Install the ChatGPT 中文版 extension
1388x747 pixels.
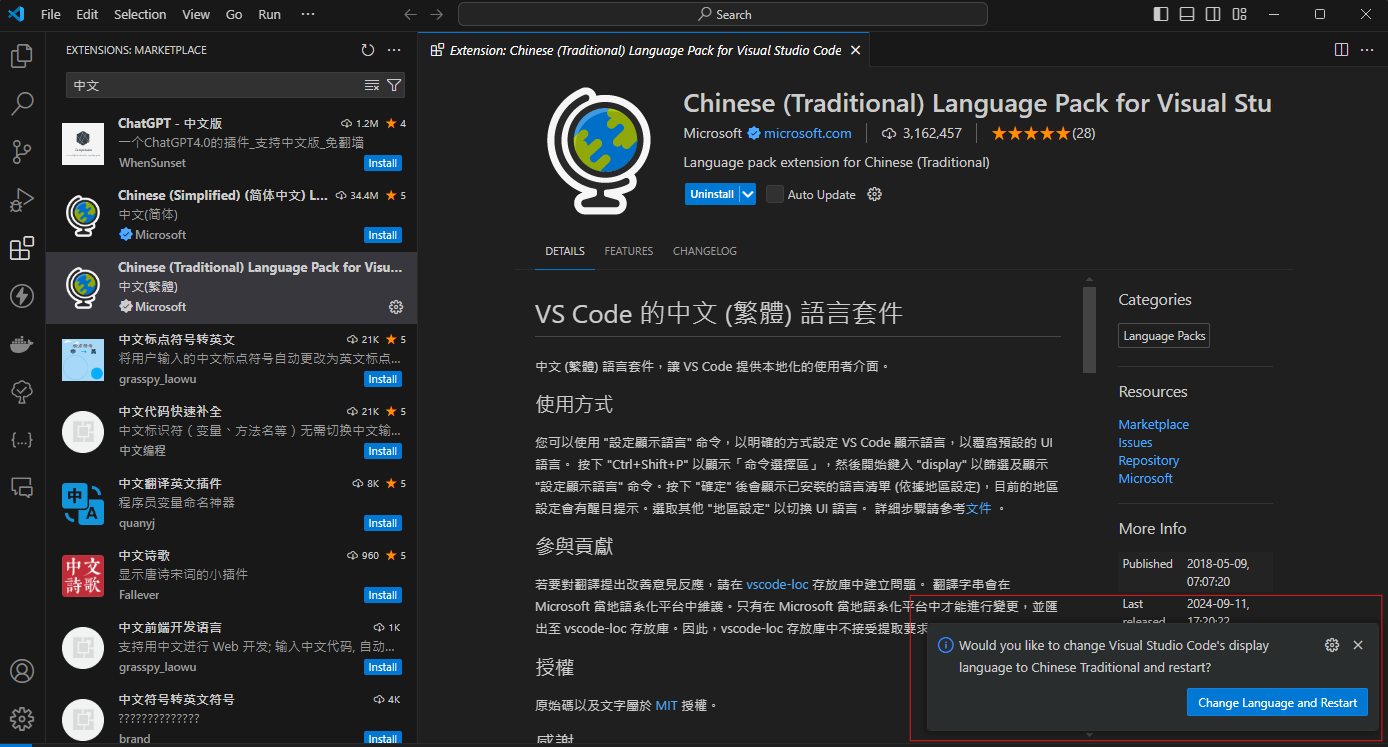[x=382, y=163]
